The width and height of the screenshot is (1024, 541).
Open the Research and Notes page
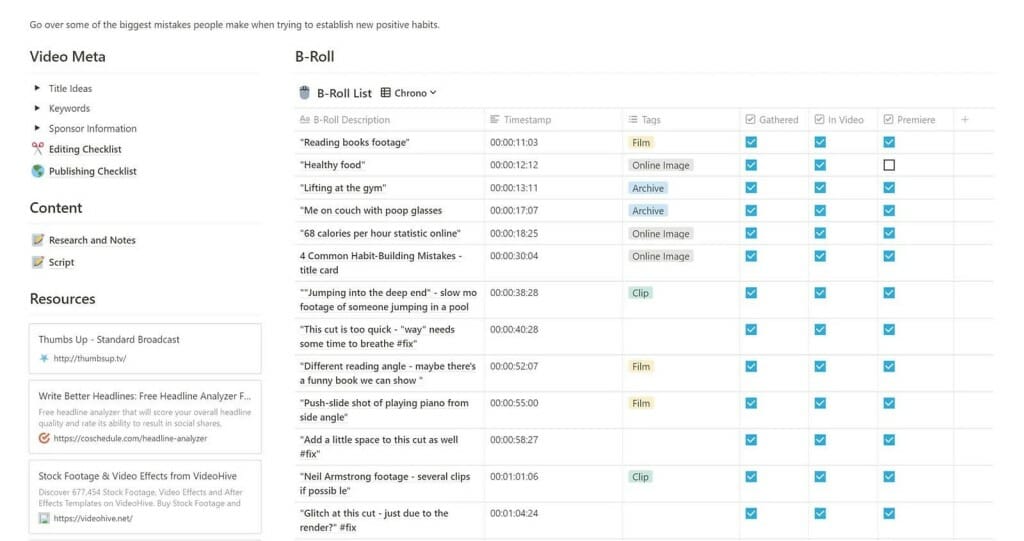tap(92, 240)
